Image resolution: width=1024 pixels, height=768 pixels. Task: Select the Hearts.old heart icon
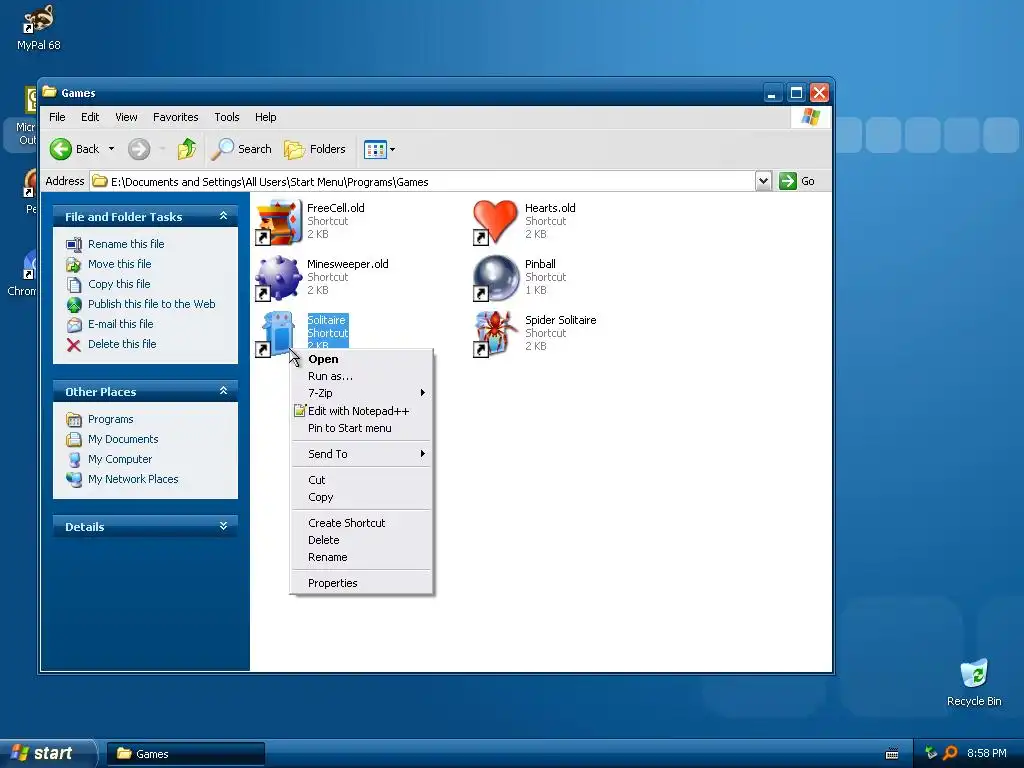tap(495, 222)
